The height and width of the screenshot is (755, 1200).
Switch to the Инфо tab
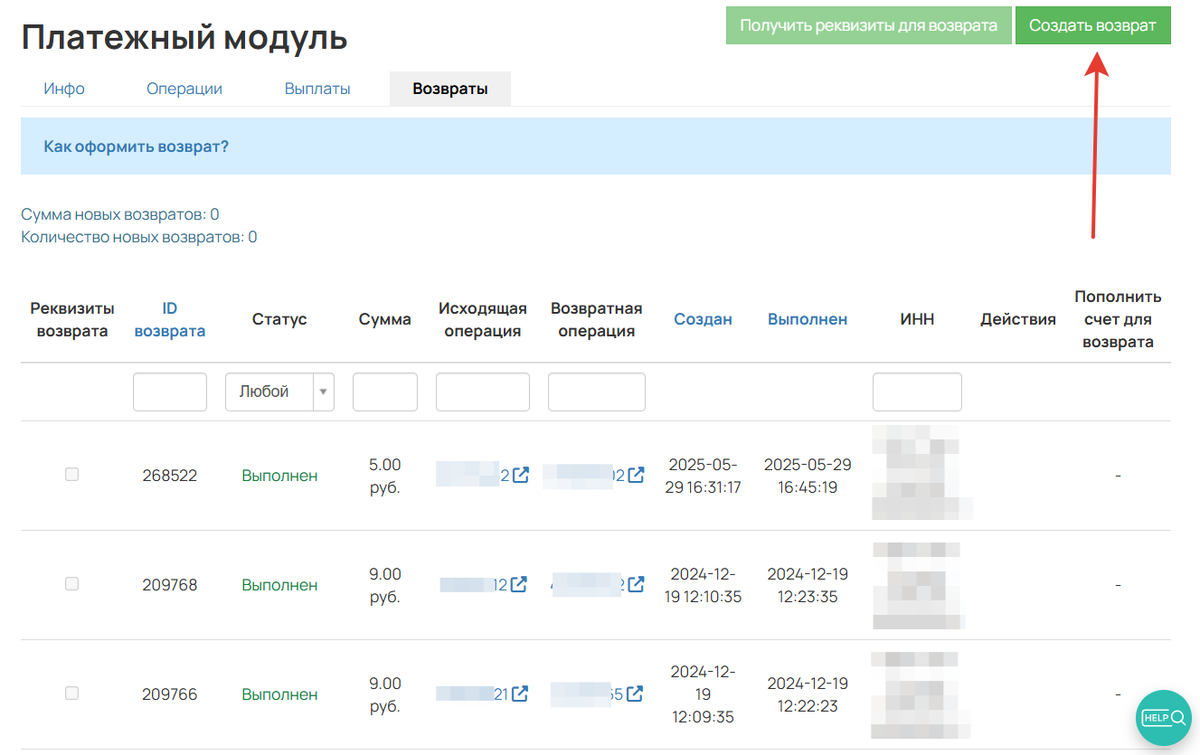click(64, 88)
